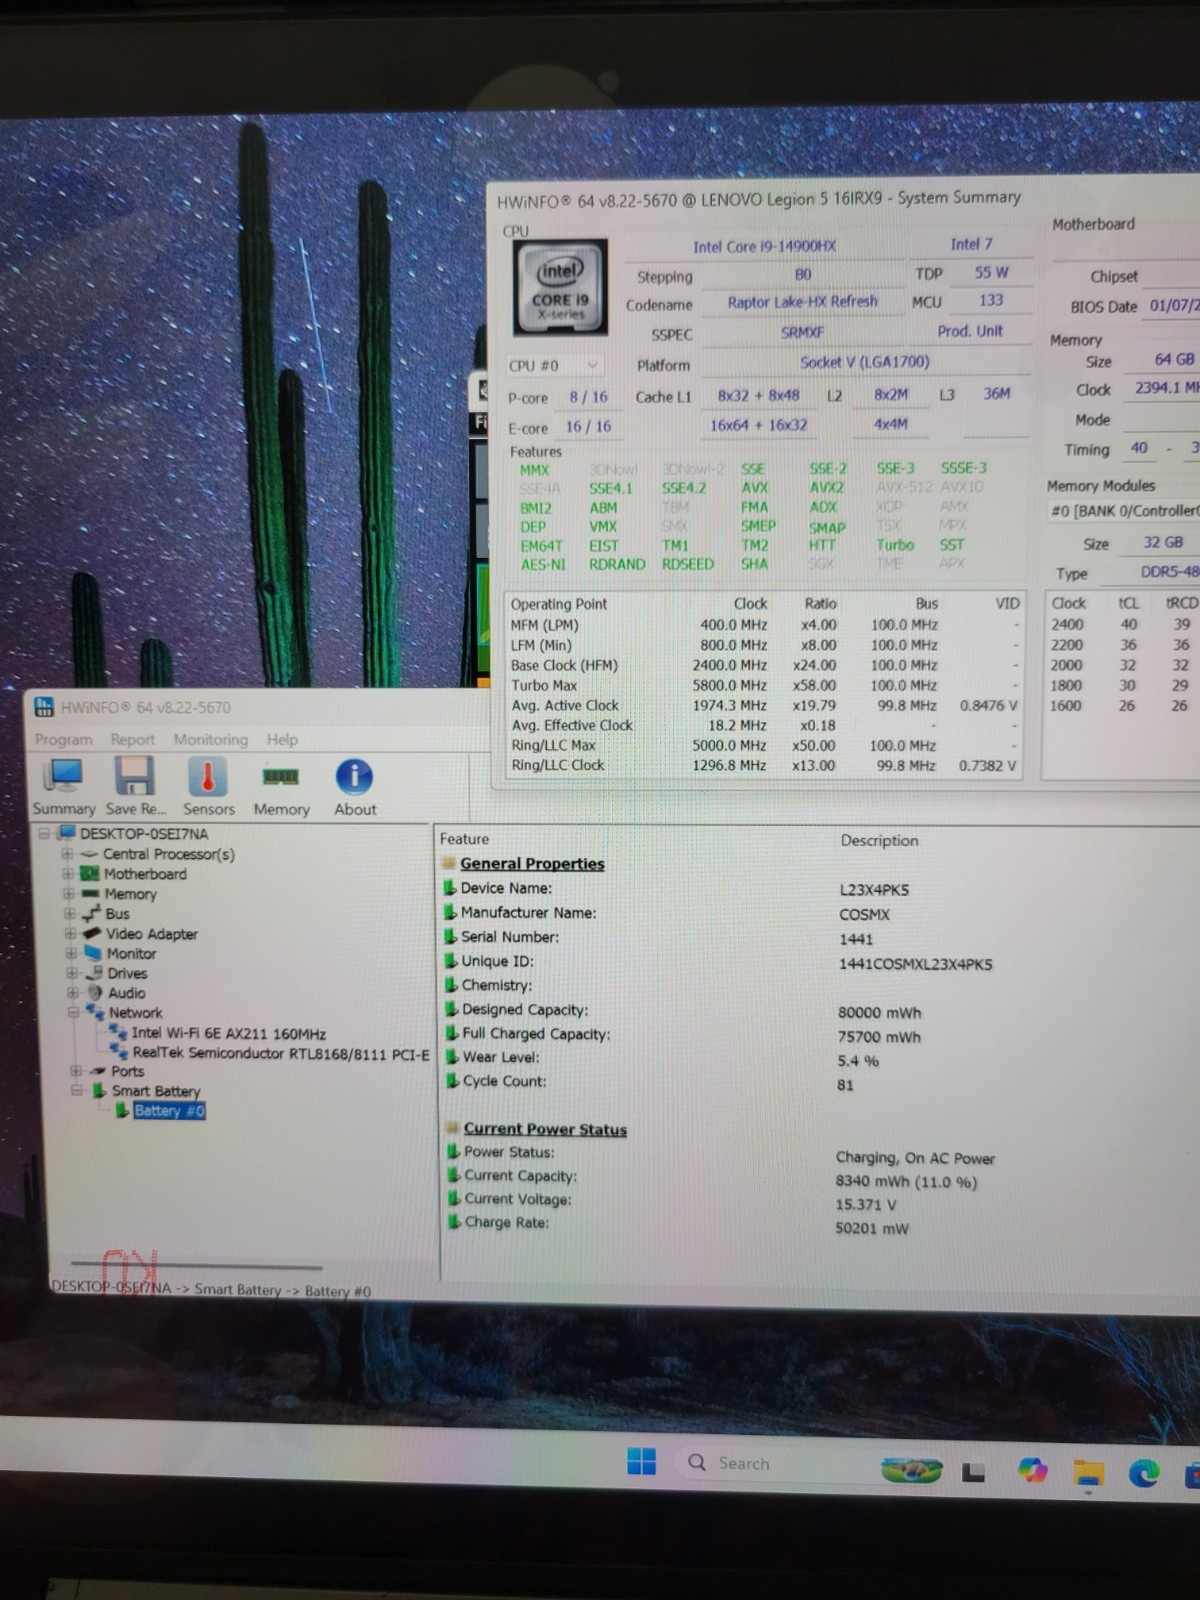Open the Program menu
This screenshot has width=1200, height=1600.
[63, 739]
